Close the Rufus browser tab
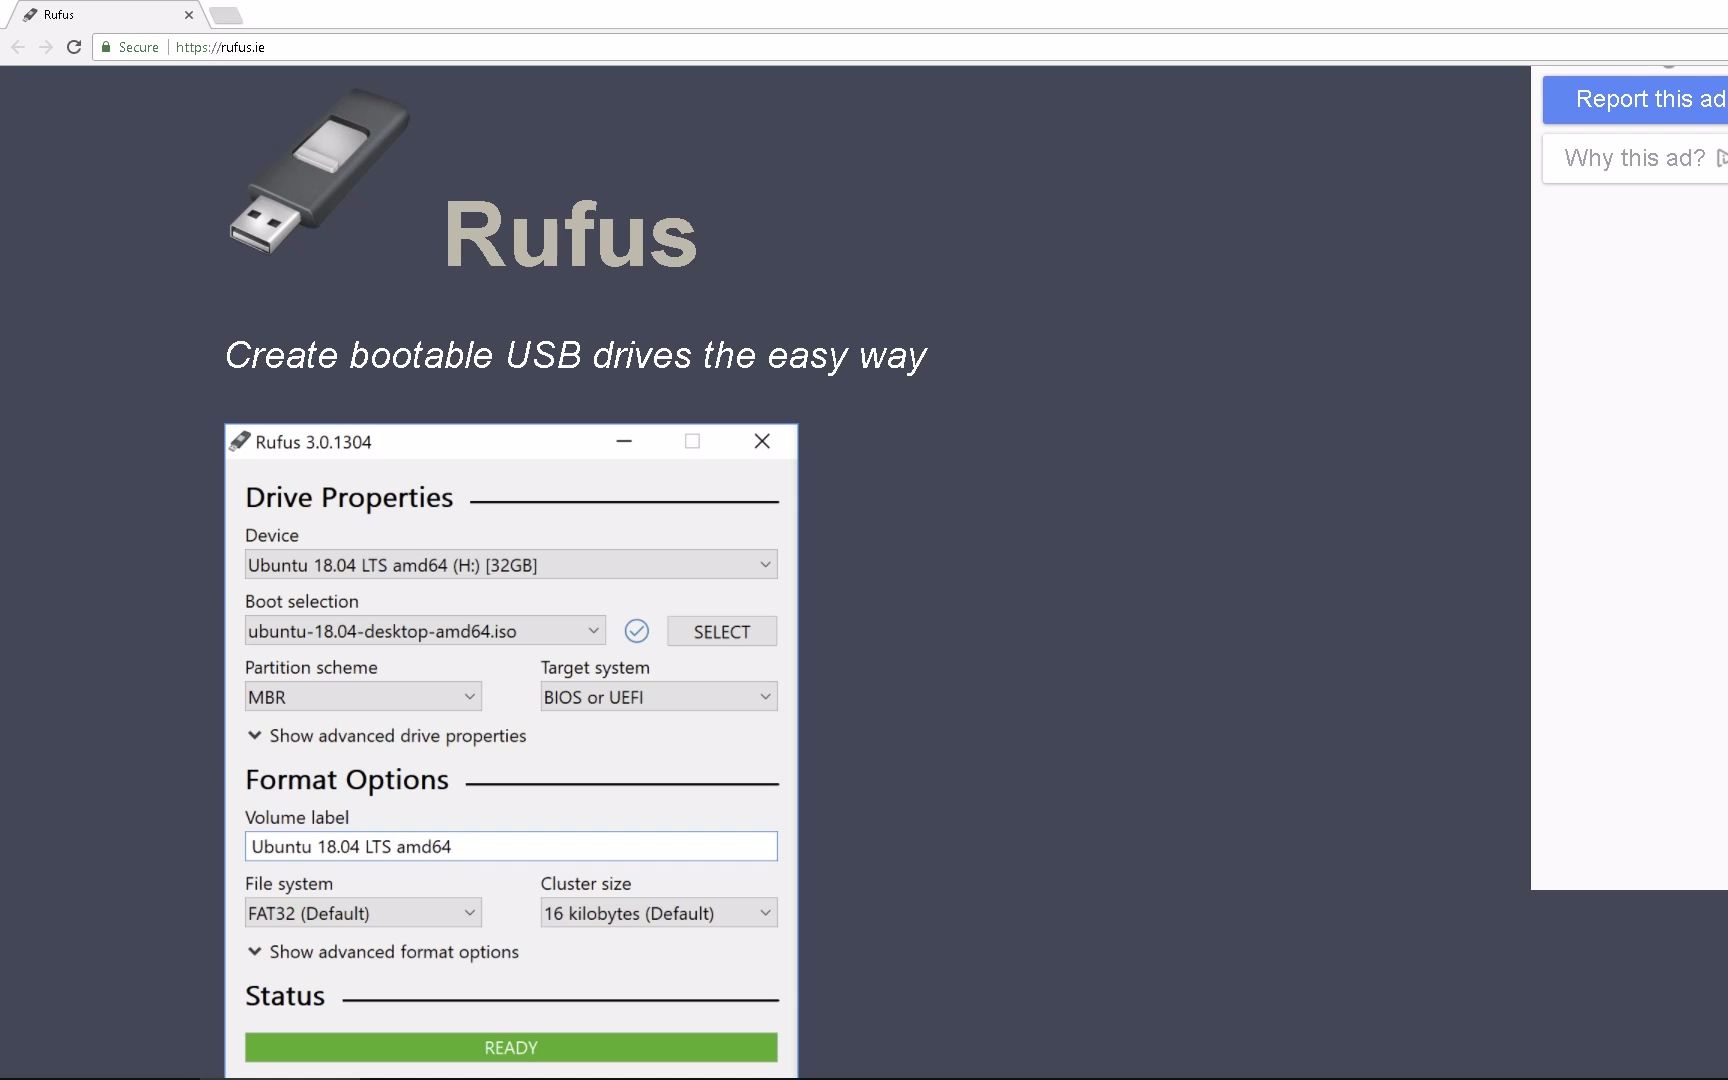1728x1080 pixels. pyautogui.click(x=188, y=15)
